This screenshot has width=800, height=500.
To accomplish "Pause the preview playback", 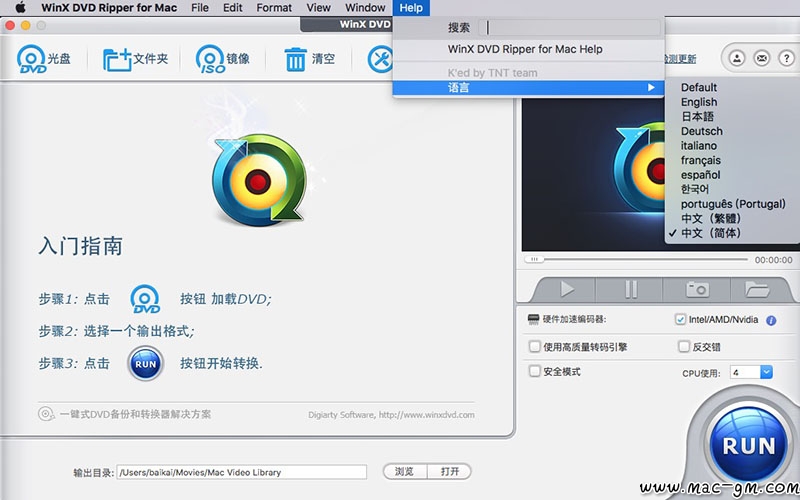I will 631,289.
